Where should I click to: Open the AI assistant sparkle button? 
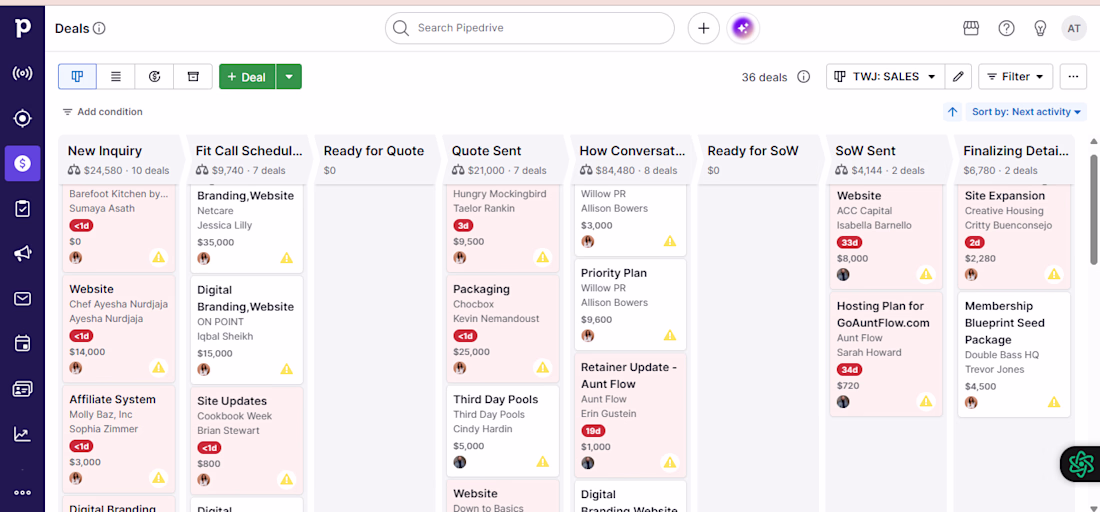point(743,28)
